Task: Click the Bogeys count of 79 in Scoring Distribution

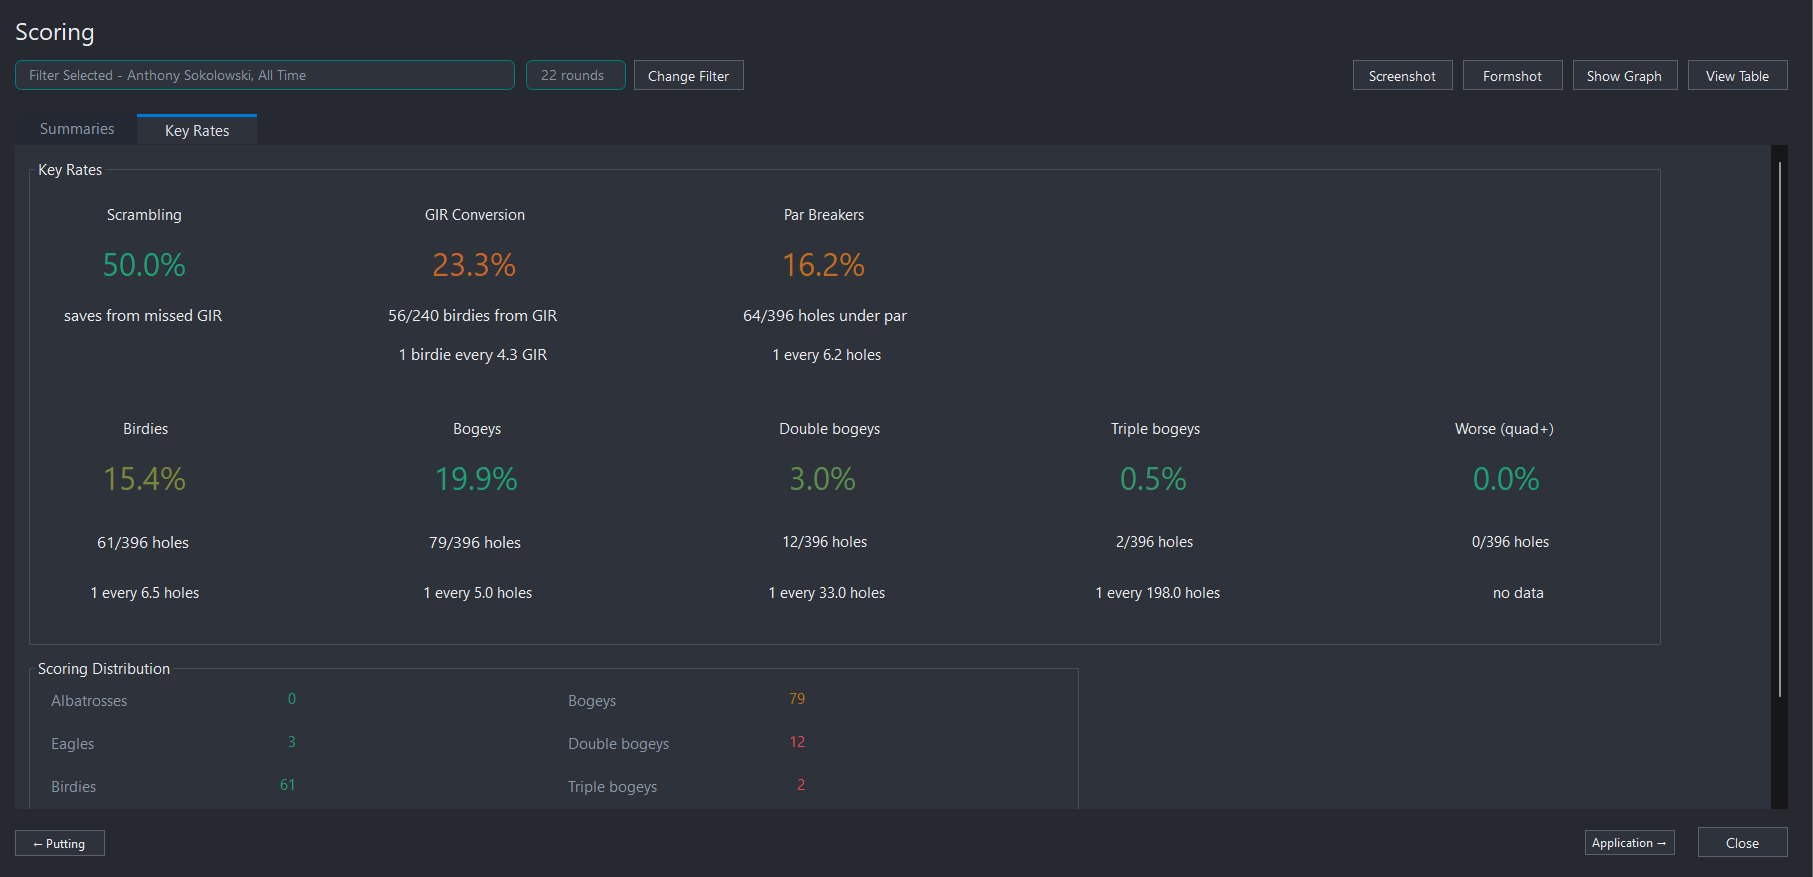Action: [797, 699]
